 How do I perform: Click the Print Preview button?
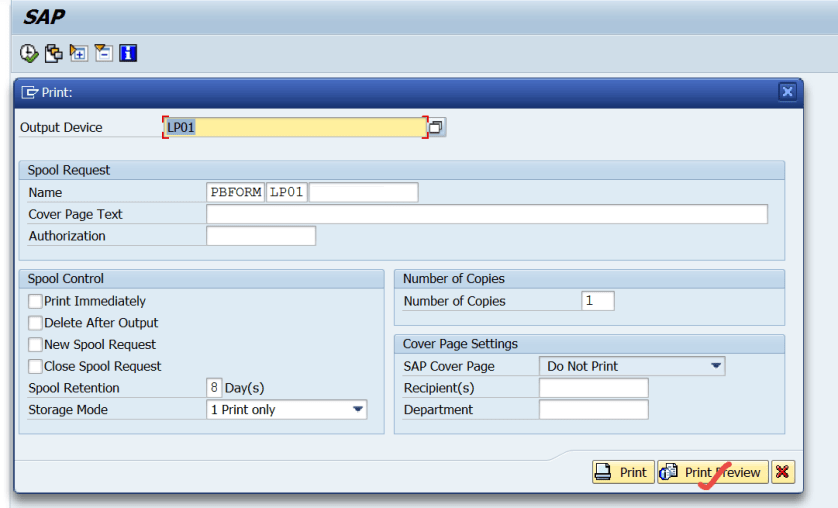[x=713, y=472]
